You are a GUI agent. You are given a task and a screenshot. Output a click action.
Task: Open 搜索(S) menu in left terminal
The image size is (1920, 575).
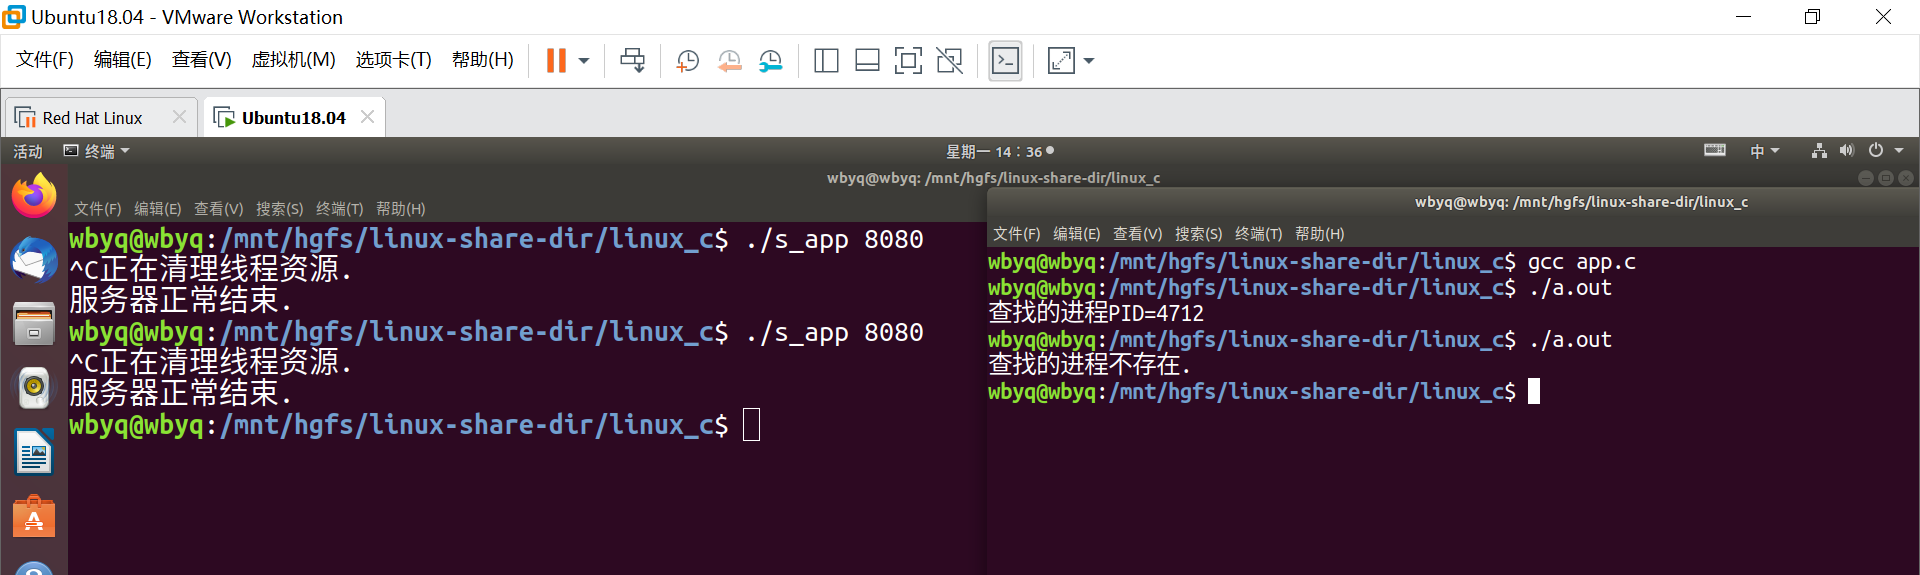click(279, 209)
